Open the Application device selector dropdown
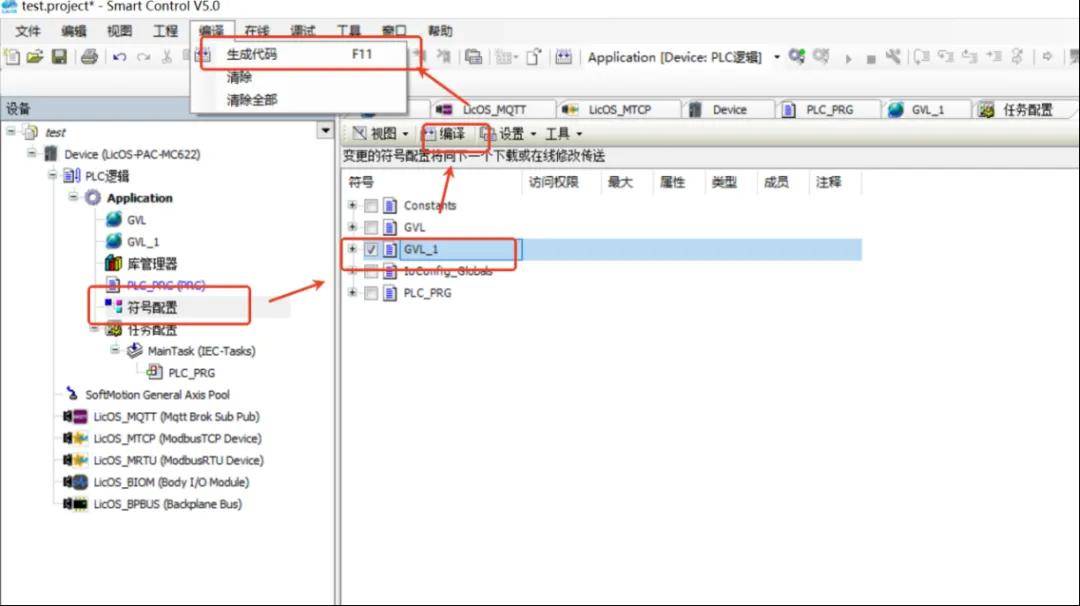The width and height of the screenshot is (1080, 606). pyautogui.click(x=777, y=57)
